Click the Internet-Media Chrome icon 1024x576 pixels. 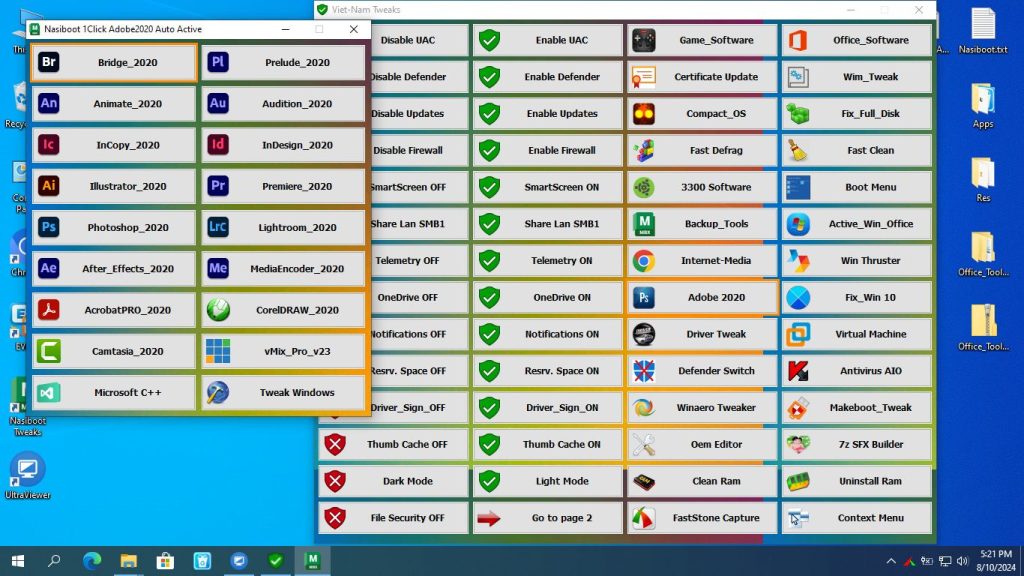(644, 261)
